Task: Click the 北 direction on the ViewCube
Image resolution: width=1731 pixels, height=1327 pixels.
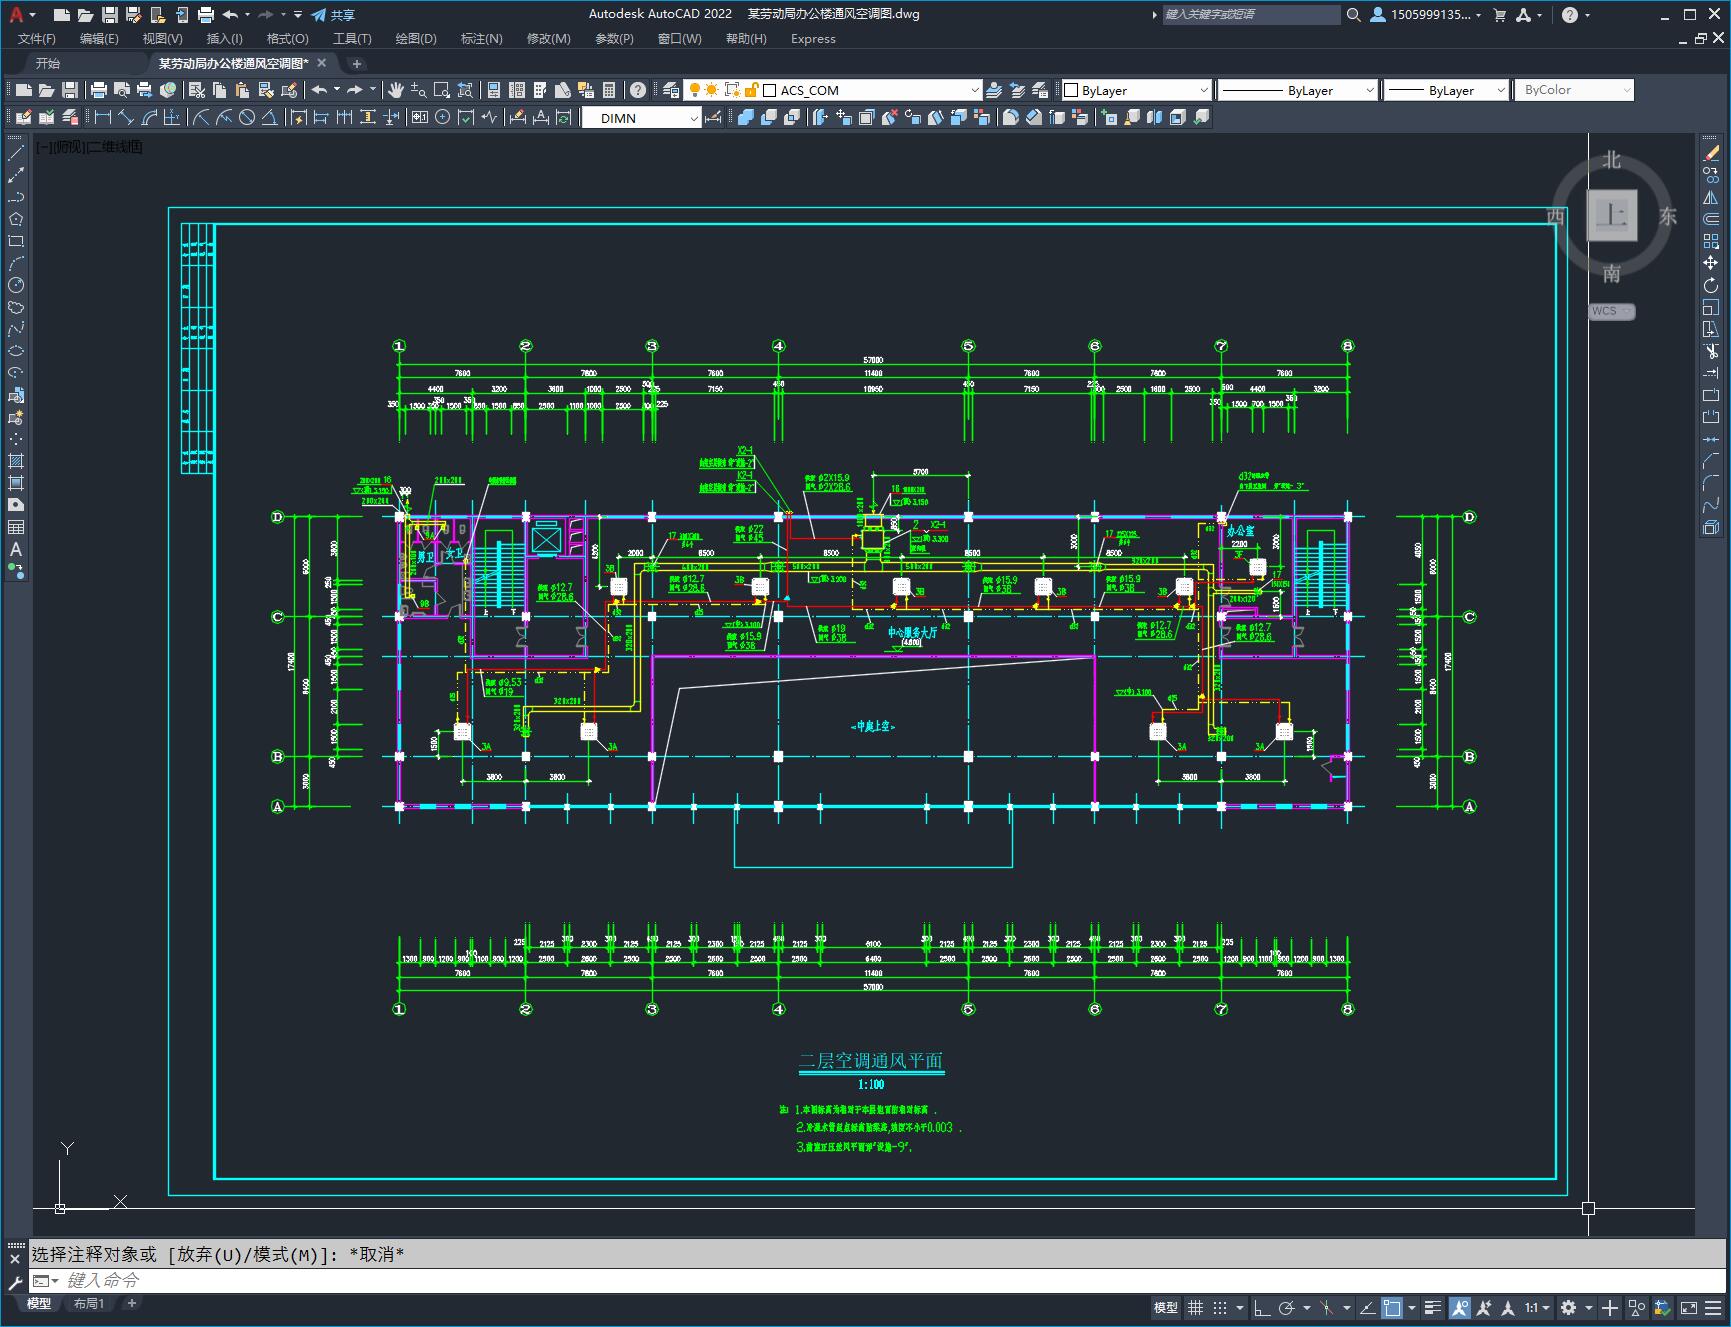Action: pos(1611,160)
